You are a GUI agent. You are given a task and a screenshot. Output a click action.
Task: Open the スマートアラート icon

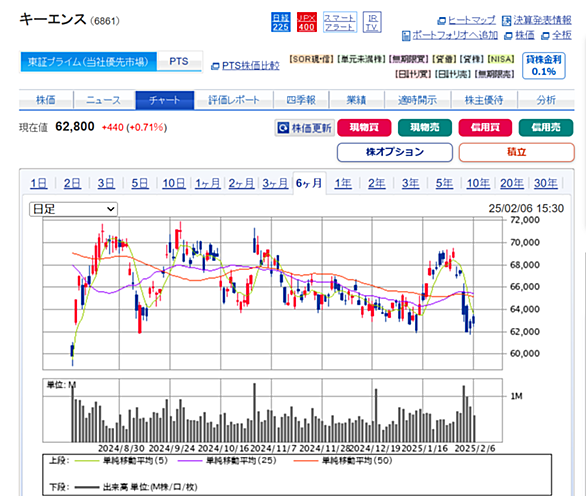(339, 22)
